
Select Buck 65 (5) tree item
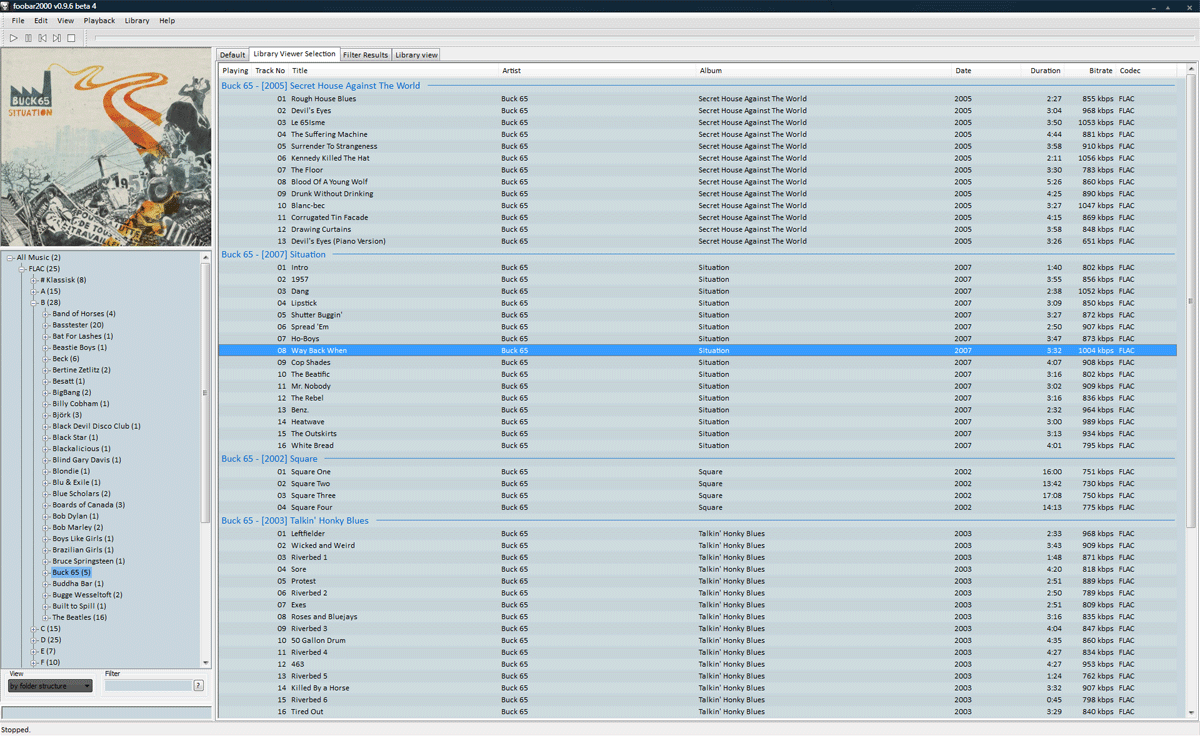pos(72,572)
